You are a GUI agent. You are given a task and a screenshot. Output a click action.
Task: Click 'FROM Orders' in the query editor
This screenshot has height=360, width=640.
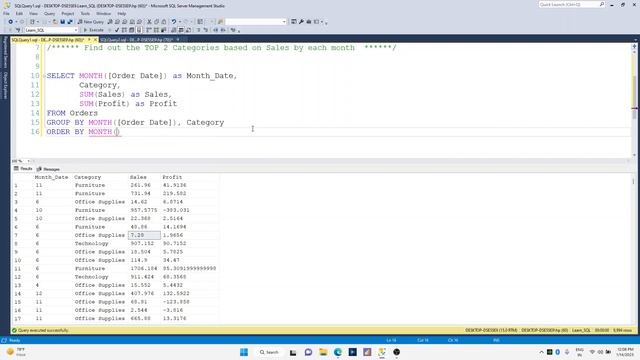tap(72, 113)
